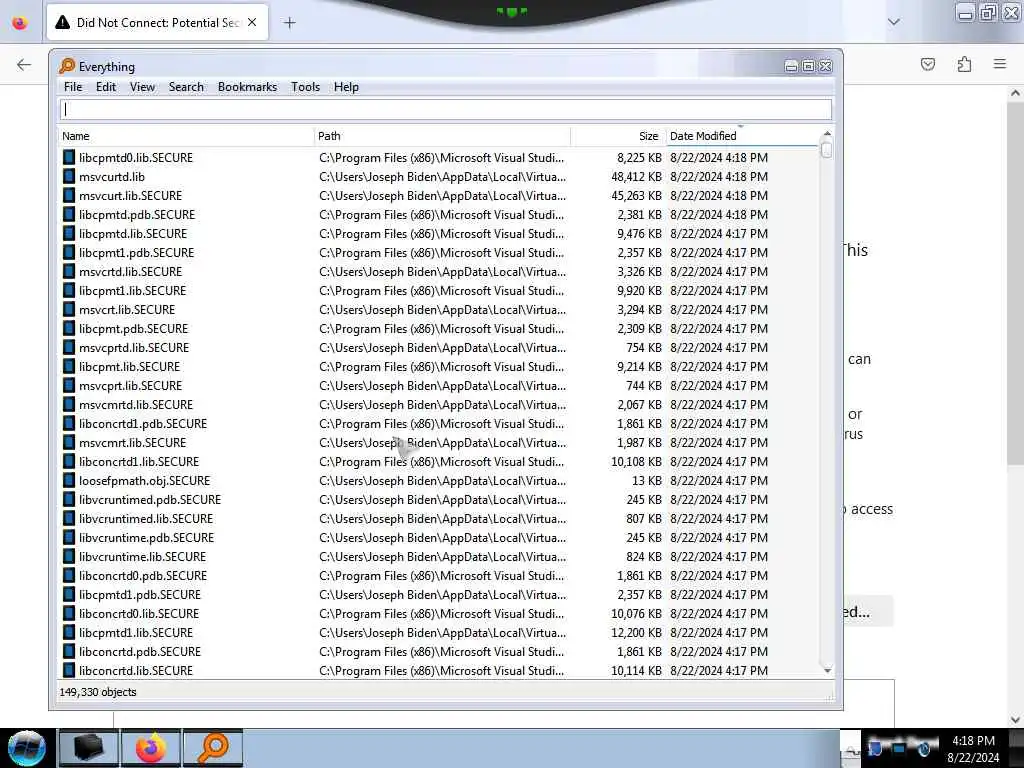Open the black folder taskbar icon
The width and height of the screenshot is (1024, 768).
click(x=88, y=748)
